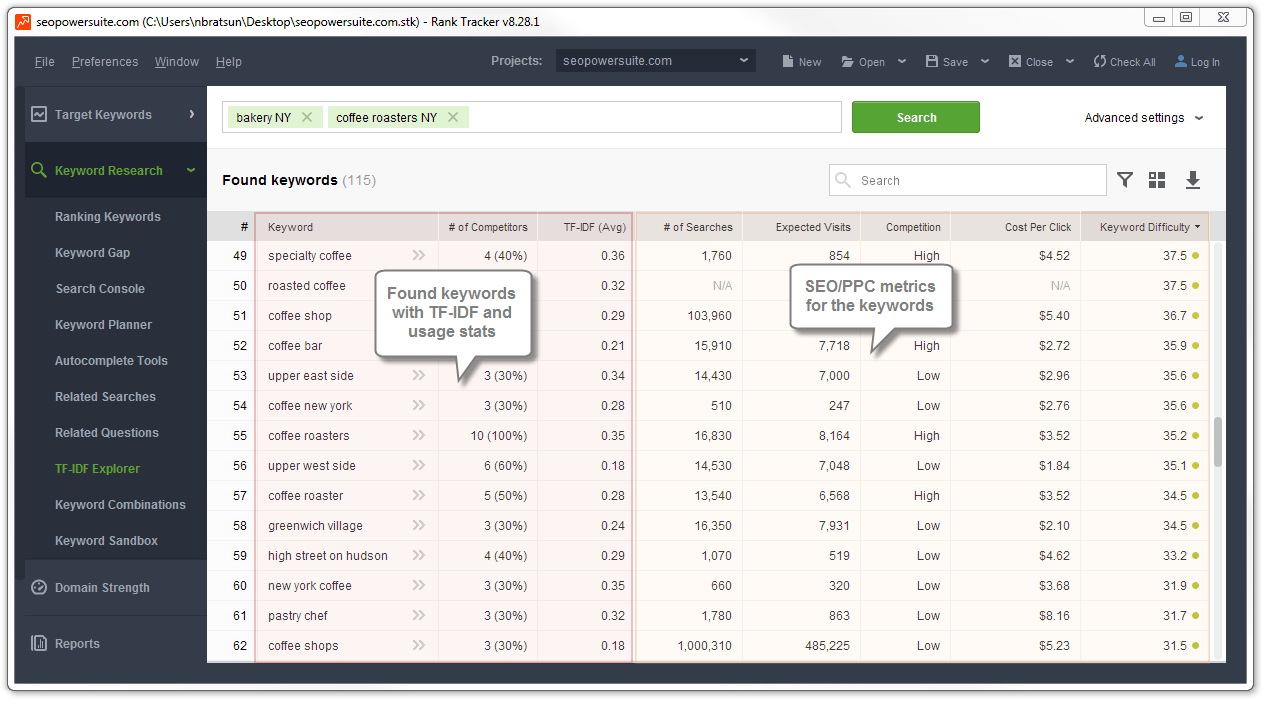The width and height of the screenshot is (1262, 701).
Task: Select Keyword Planner in the sidebar
Action: click(104, 325)
